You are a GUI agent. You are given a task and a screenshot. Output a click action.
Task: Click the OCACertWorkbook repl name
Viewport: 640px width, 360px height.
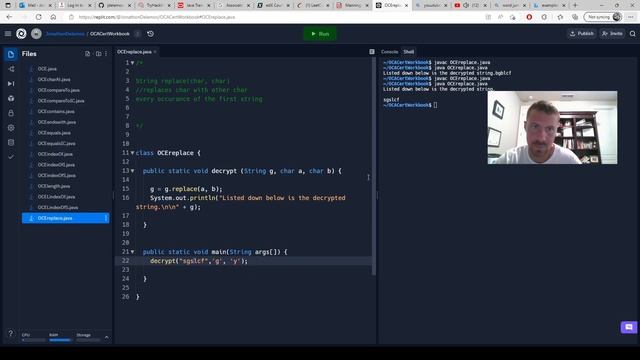(x=110, y=34)
